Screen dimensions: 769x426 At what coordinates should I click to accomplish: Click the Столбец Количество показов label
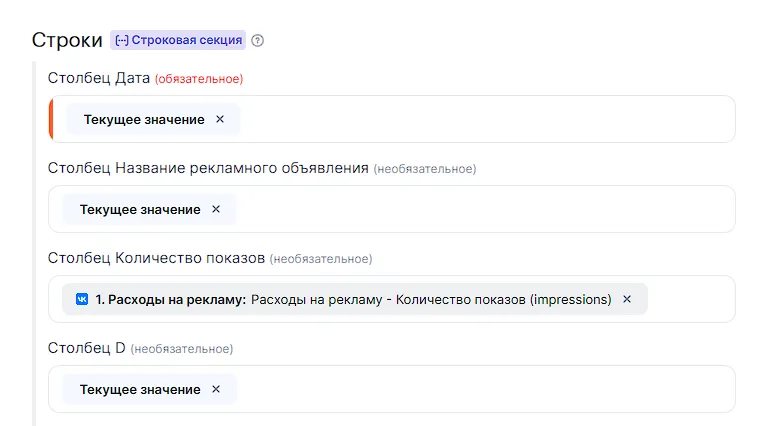pos(156,258)
